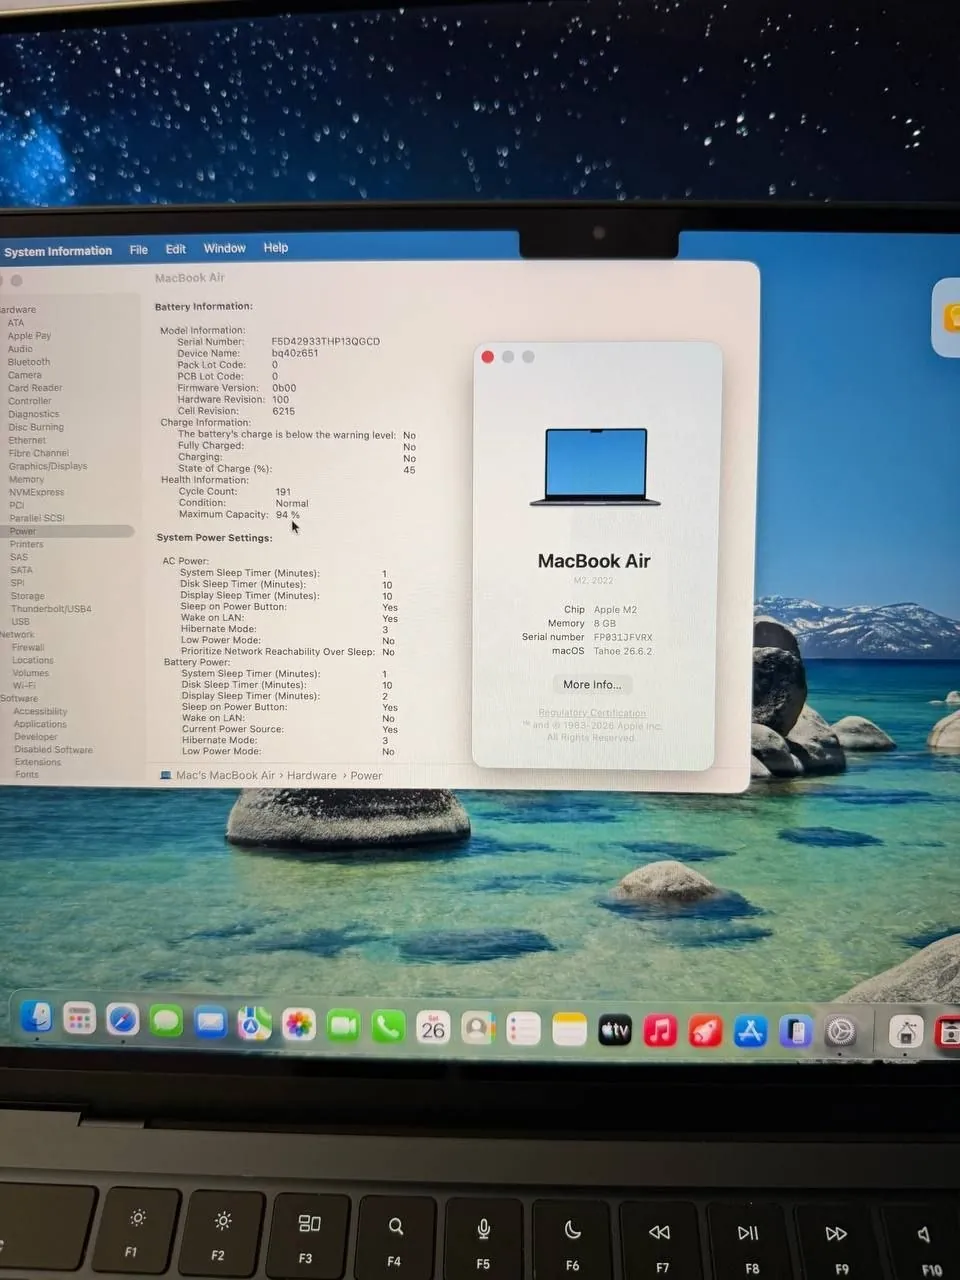This screenshot has width=960, height=1280.
Task: Select Camera in the sidebar
Action: point(25,375)
